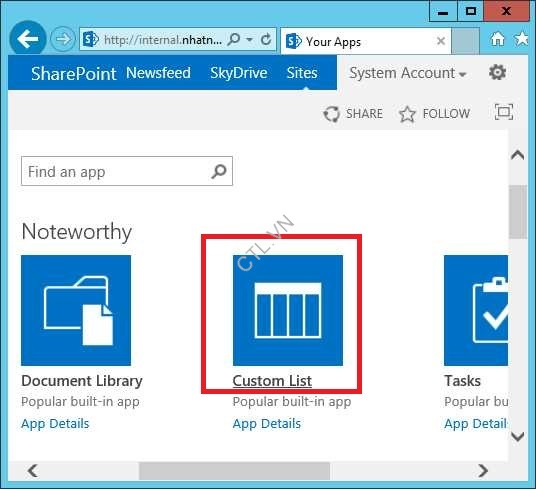This screenshot has height=489, width=536.
Task: Maximize the browser window
Action: point(471,11)
